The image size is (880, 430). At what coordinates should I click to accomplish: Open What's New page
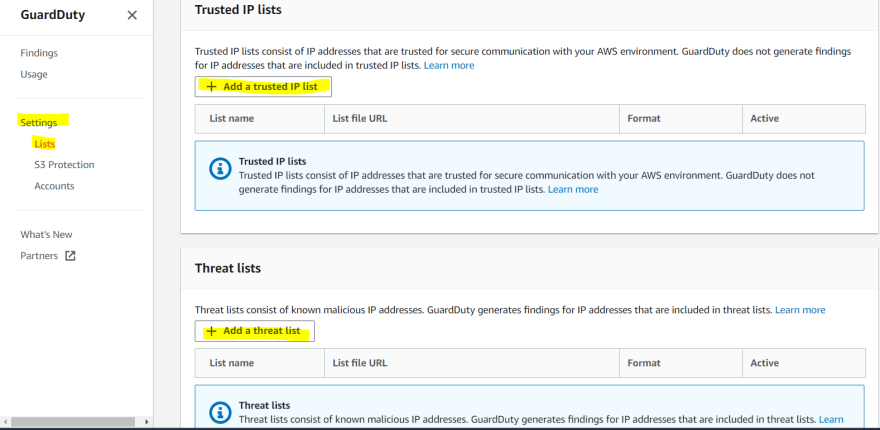tap(47, 235)
